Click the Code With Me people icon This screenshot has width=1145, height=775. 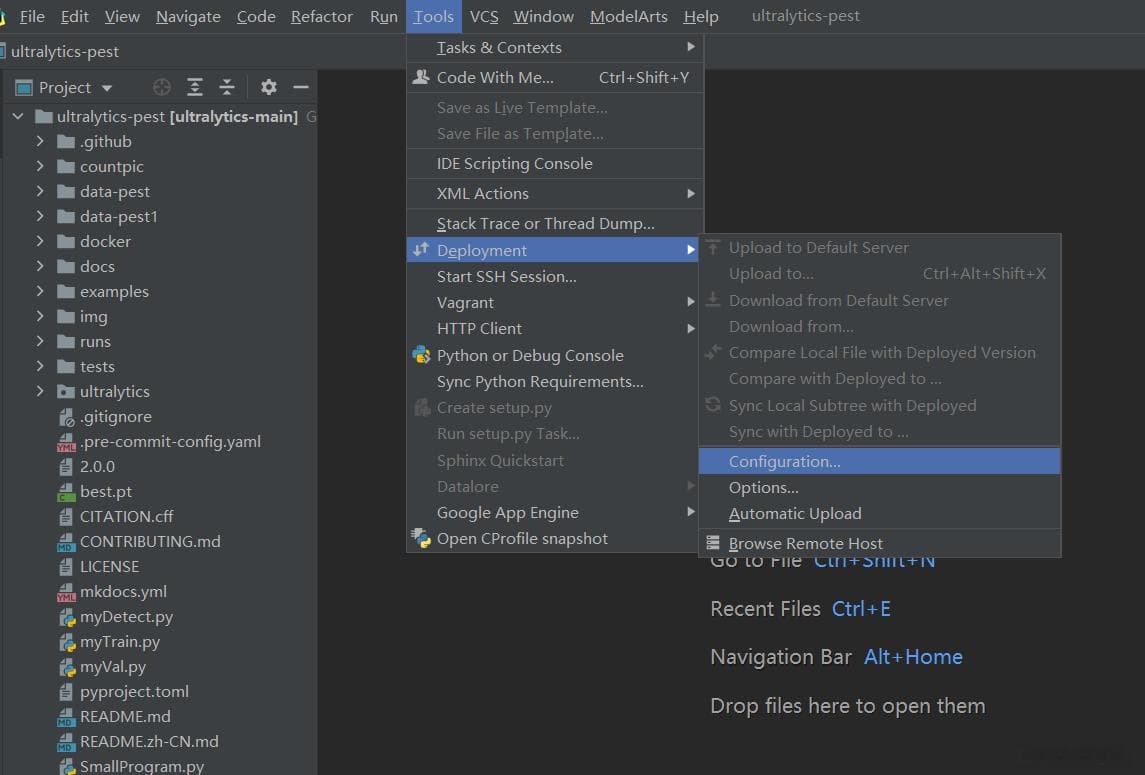click(x=421, y=77)
